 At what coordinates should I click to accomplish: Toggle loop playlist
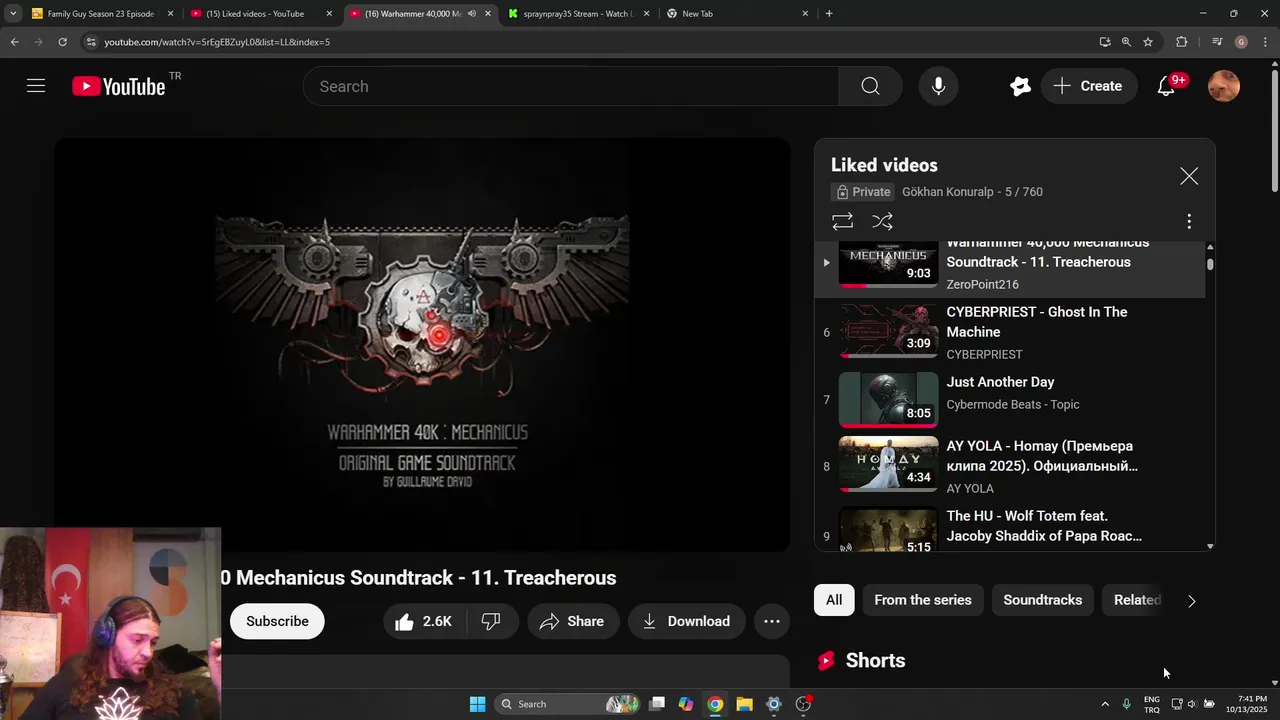click(843, 221)
